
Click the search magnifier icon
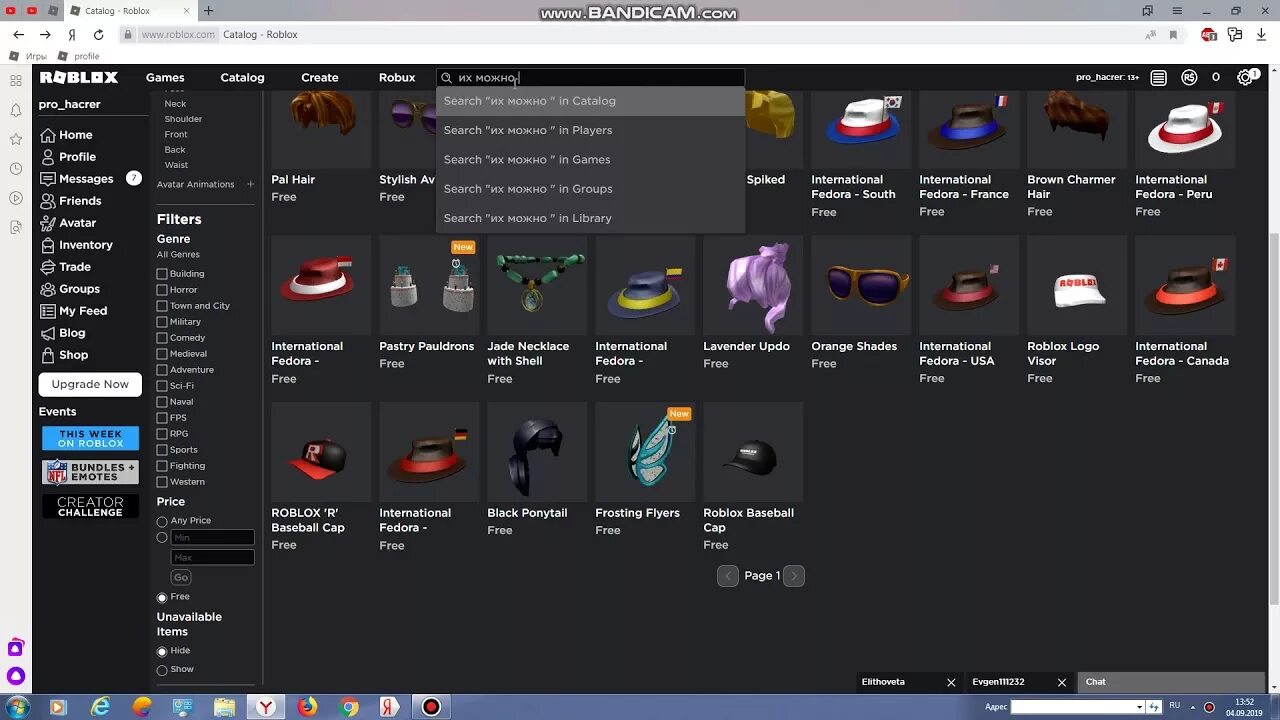pyautogui.click(x=447, y=78)
